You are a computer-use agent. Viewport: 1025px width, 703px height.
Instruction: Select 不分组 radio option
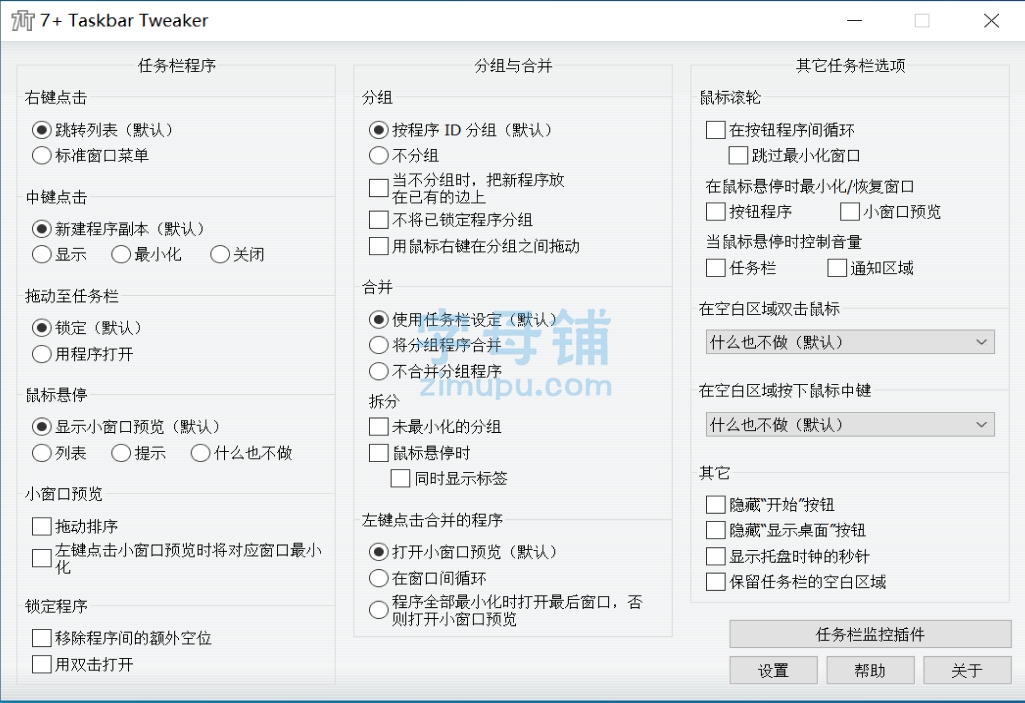pos(378,156)
